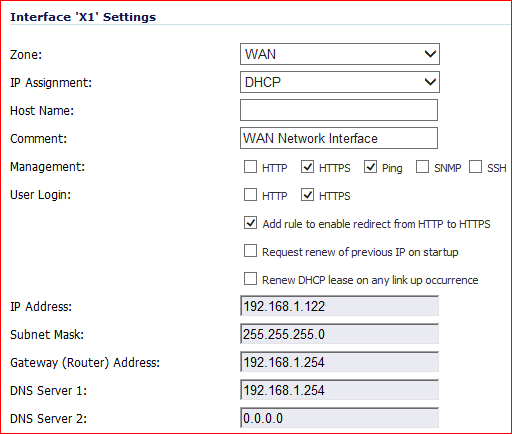
Task: Check Request renew of previous IP on startup
Action: (x=250, y=251)
